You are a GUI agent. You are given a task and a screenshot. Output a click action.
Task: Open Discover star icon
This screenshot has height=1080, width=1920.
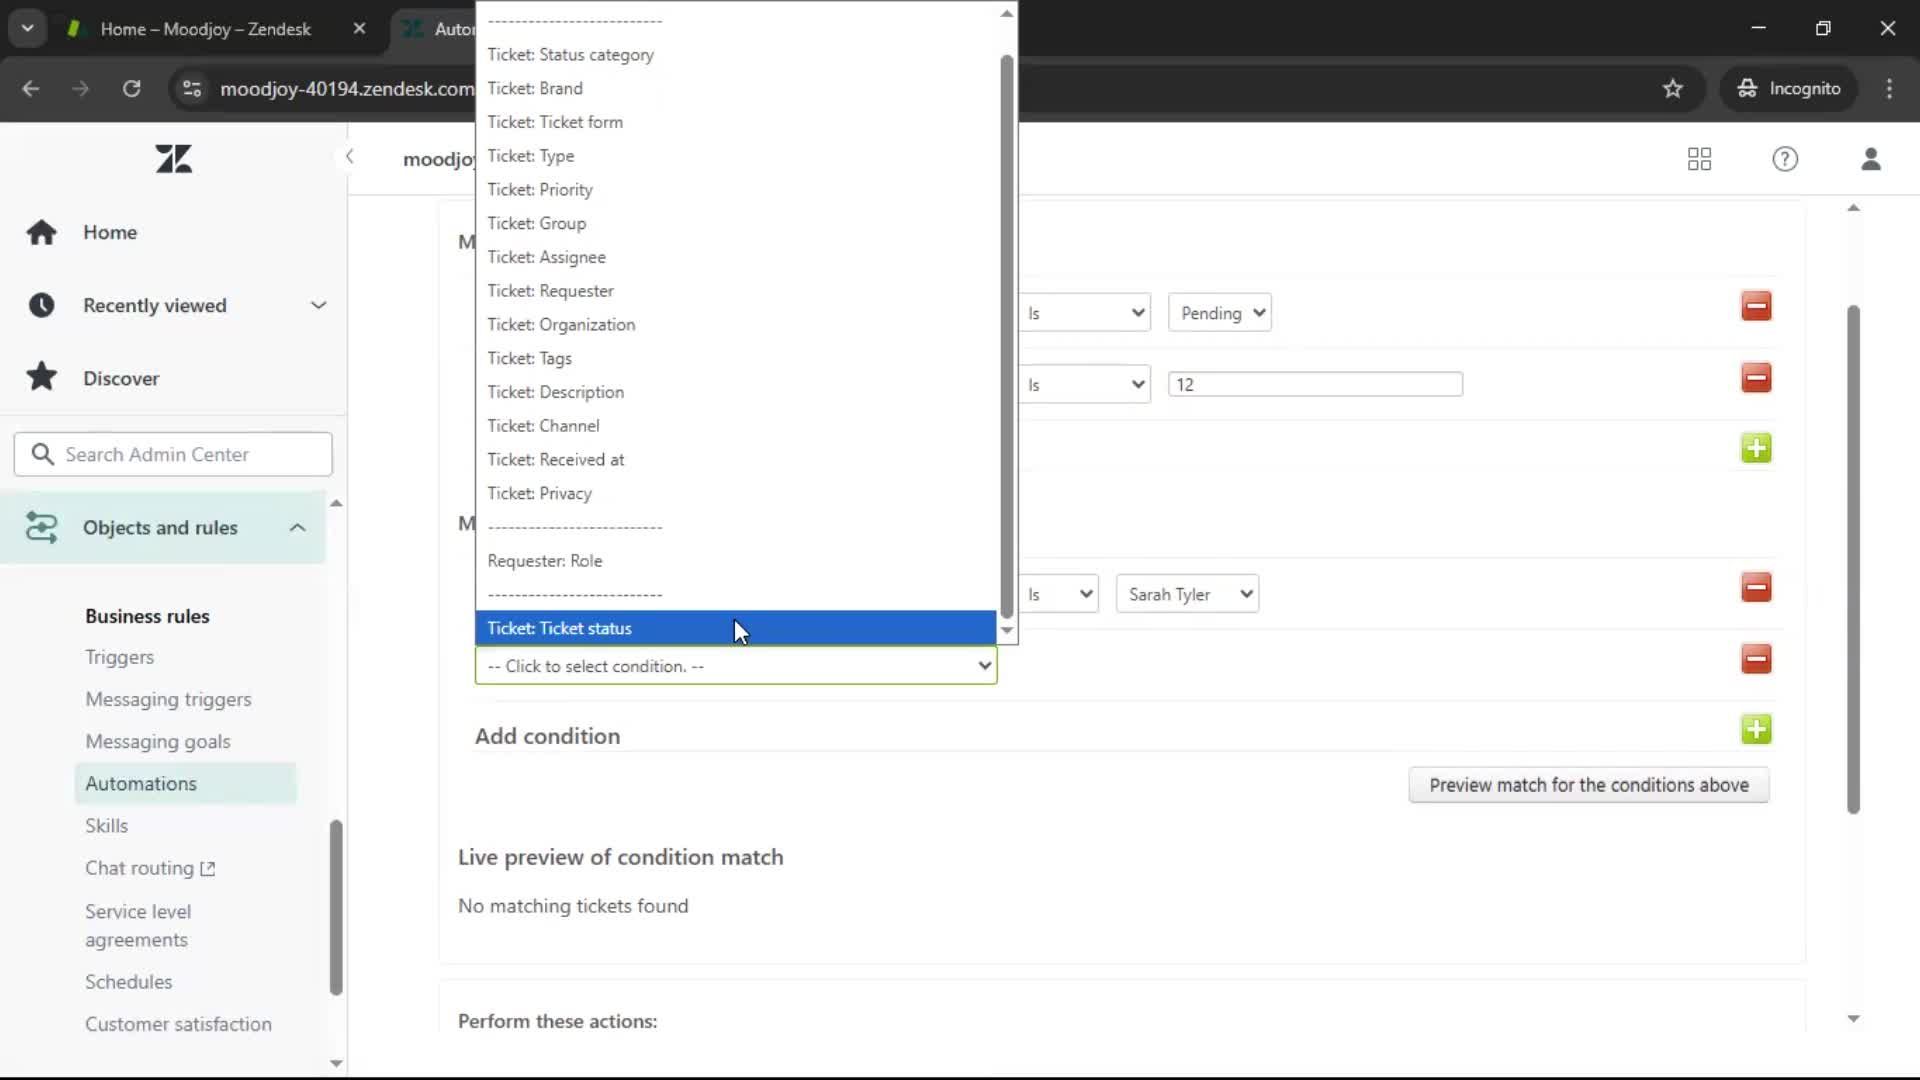tap(42, 377)
